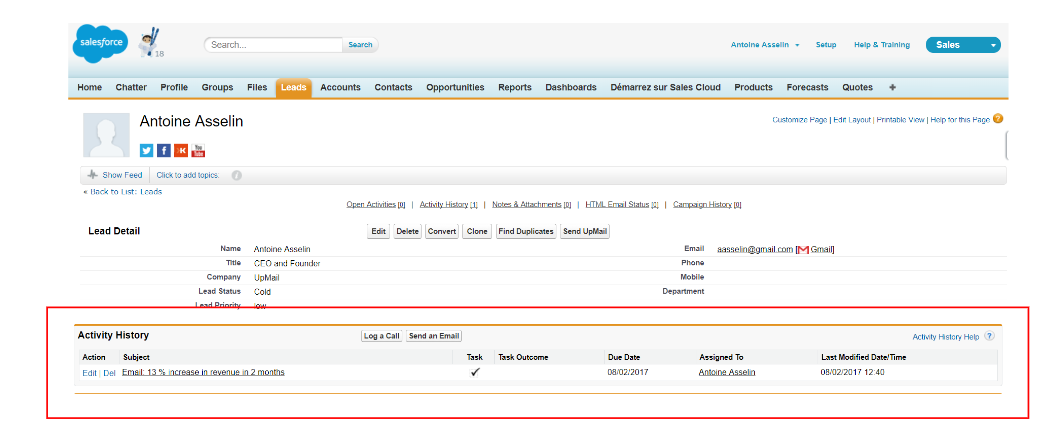
Task: Open the Setup link
Action: coord(826,45)
